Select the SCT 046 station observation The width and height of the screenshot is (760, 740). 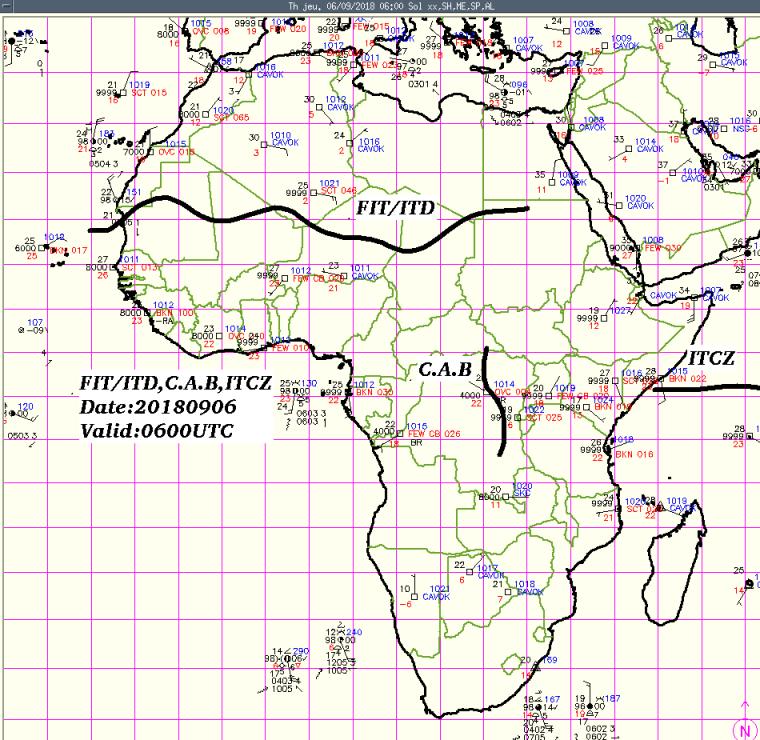click(339, 190)
